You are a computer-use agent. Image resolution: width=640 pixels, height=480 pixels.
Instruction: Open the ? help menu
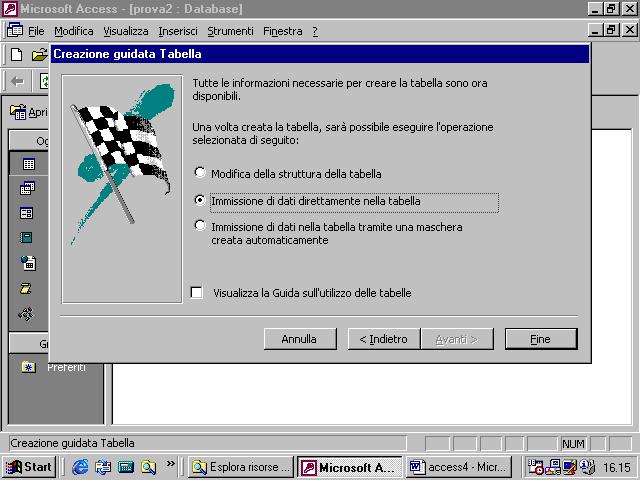tap(315, 31)
